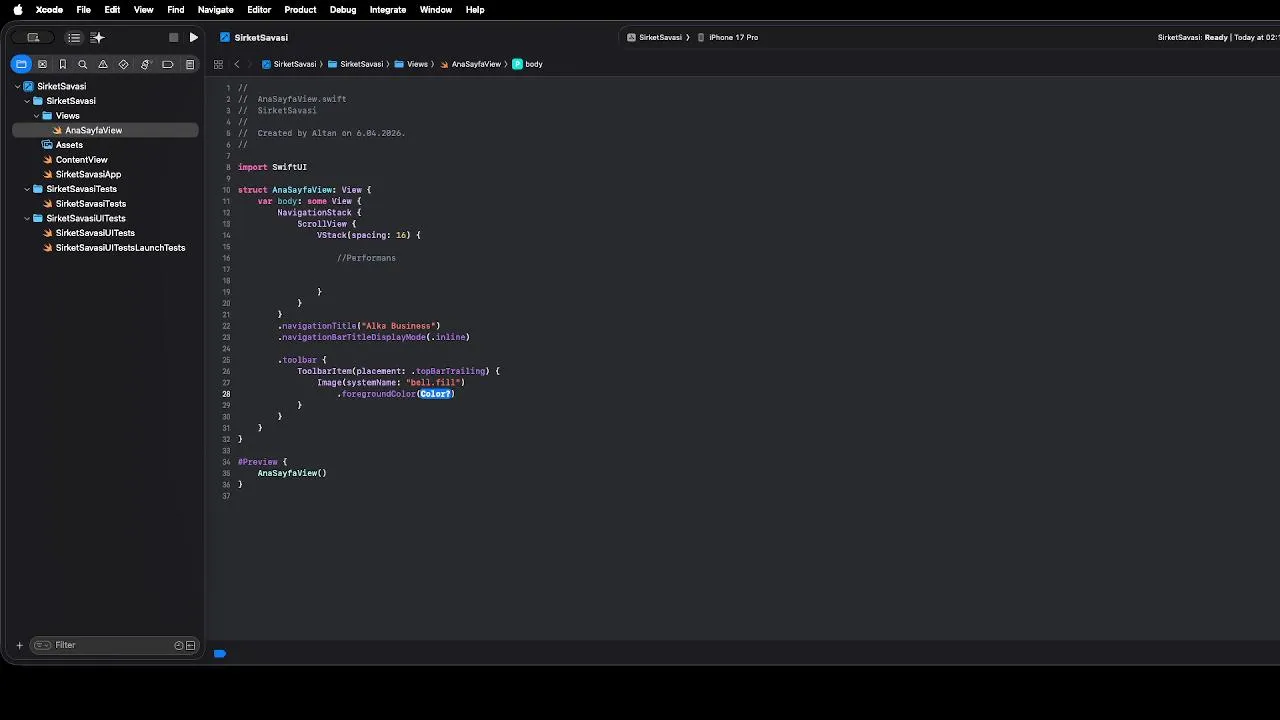Open the Debug navigator icon

click(145, 64)
